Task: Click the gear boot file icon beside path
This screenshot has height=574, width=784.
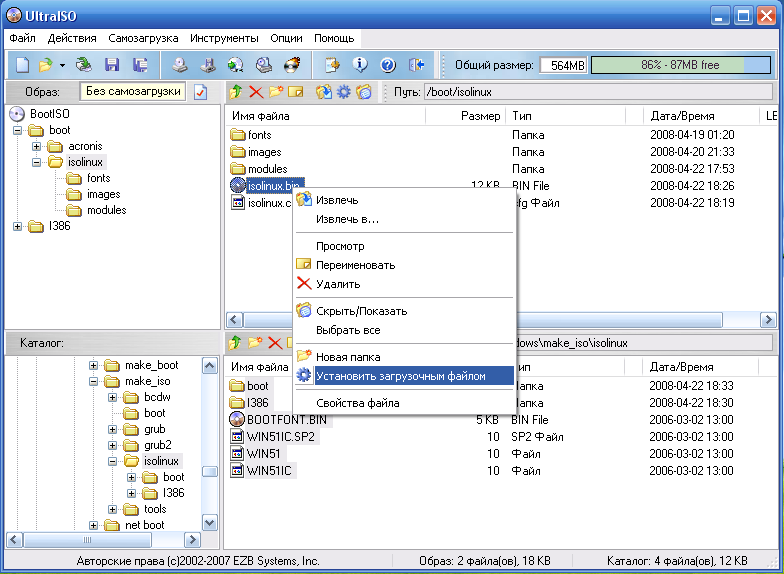Action: coord(344,92)
